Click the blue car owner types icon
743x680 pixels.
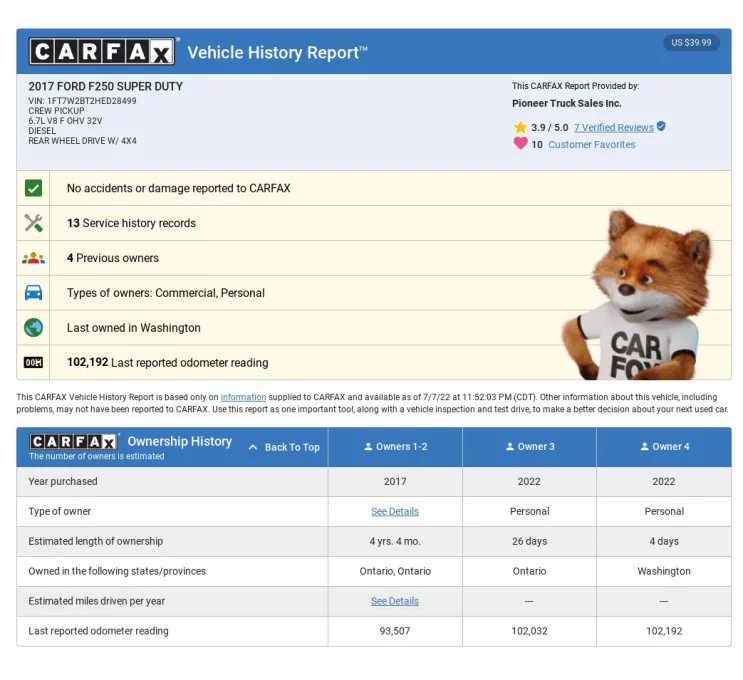[33, 293]
